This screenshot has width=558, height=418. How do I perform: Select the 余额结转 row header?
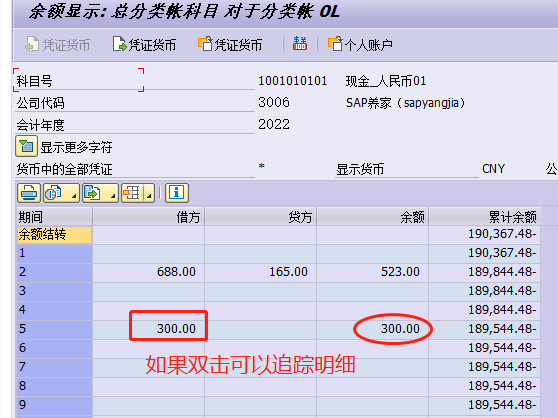54,235
